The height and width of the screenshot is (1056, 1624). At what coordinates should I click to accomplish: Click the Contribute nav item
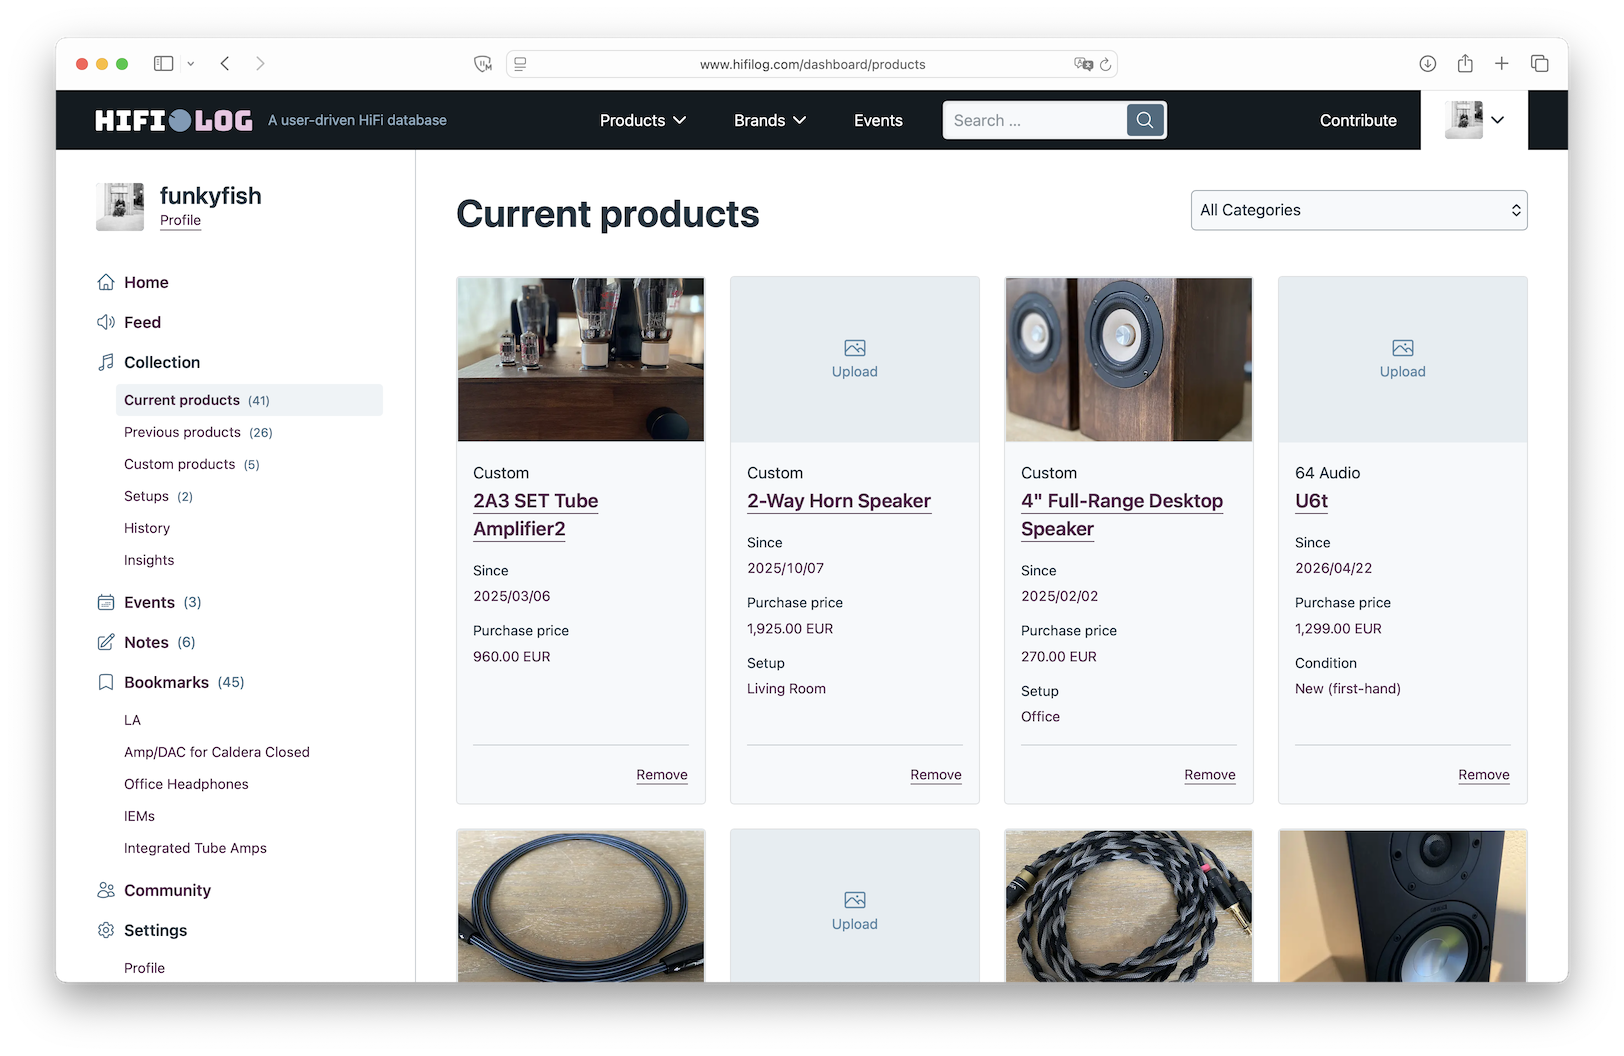(x=1358, y=120)
